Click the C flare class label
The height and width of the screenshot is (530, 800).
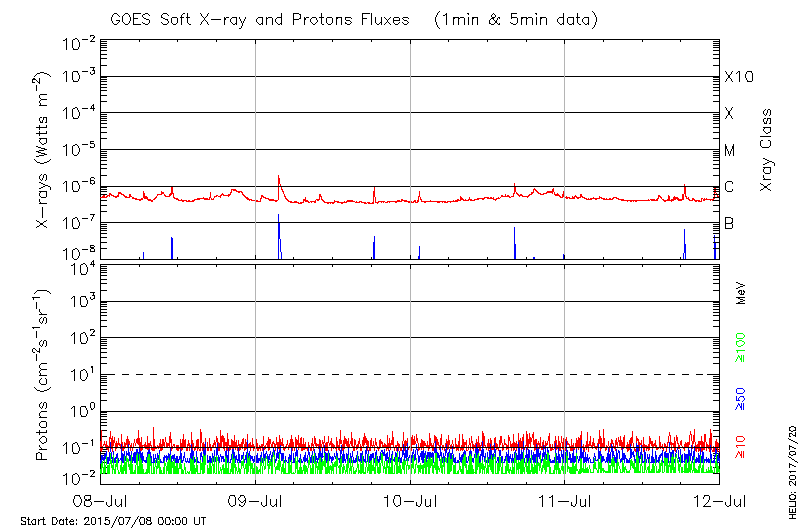coord(729,187)
